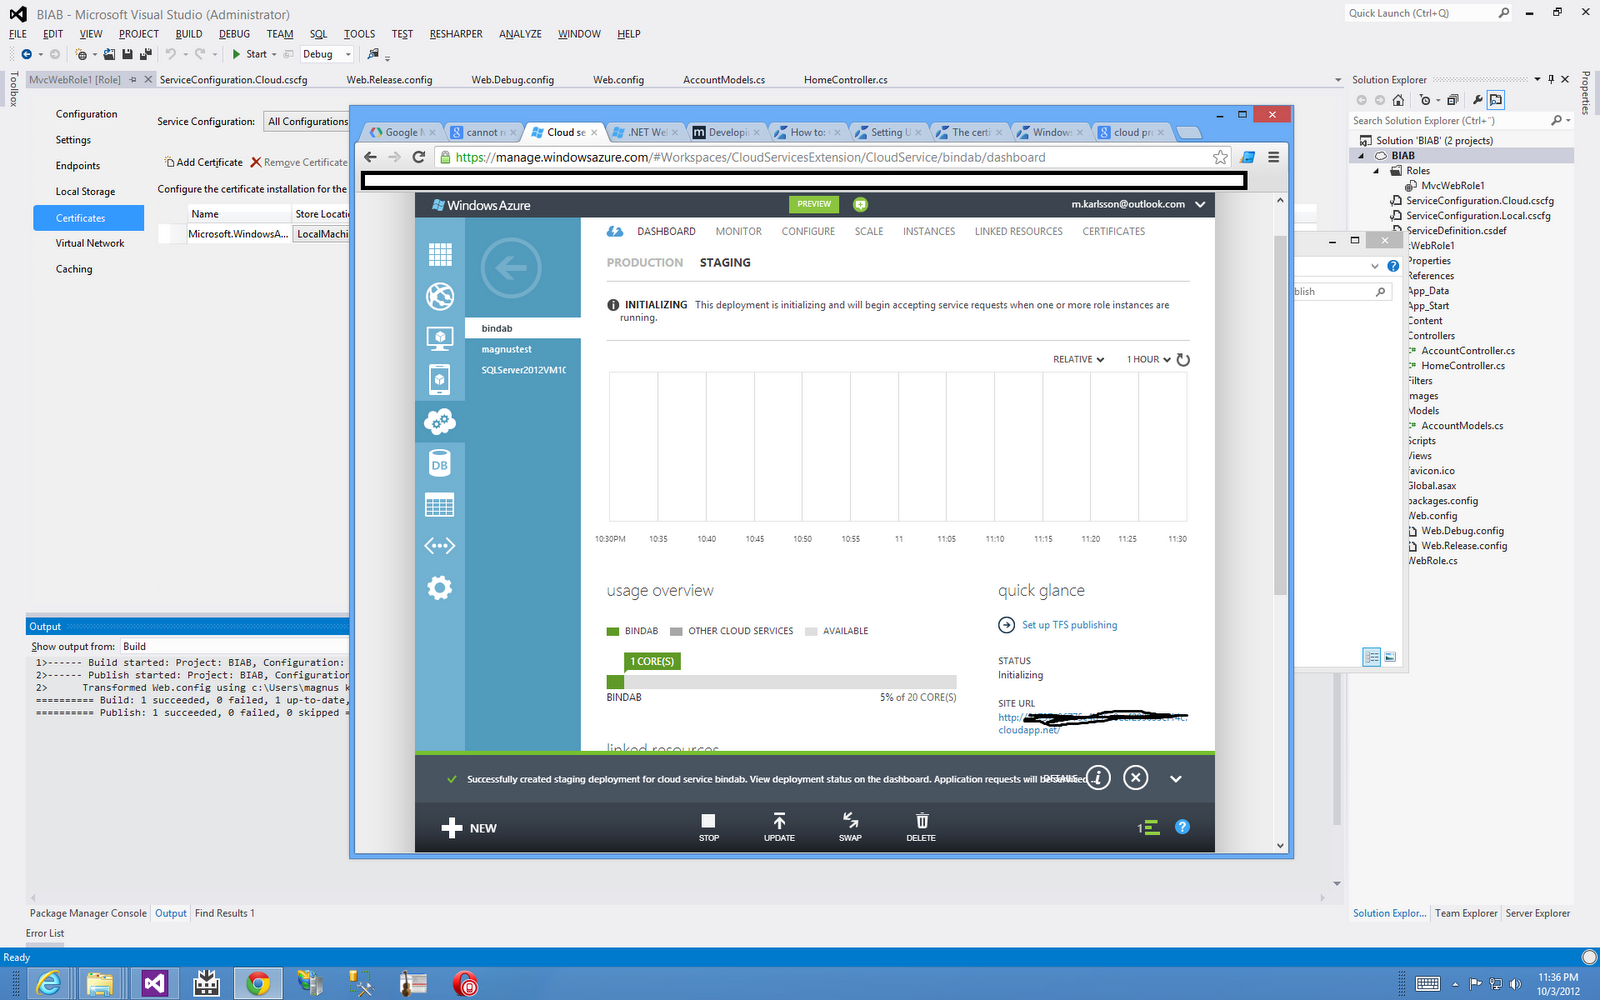Delete the deployment with trash icon
The width and height of the screenshot is (1600, 1000).
click(x=921, y=827)
